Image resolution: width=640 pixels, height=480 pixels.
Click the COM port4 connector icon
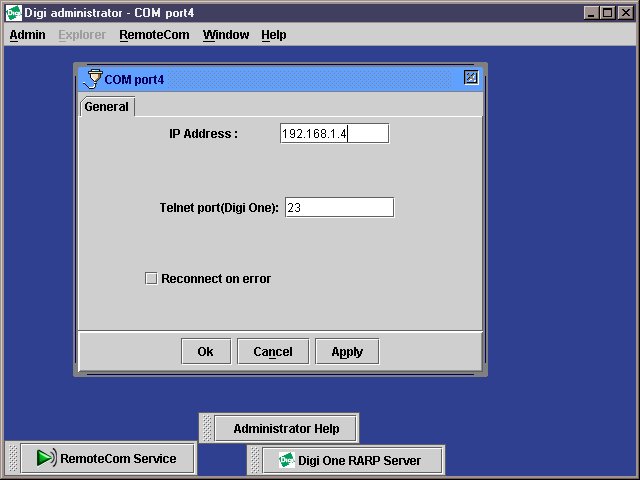pos(94,78)
